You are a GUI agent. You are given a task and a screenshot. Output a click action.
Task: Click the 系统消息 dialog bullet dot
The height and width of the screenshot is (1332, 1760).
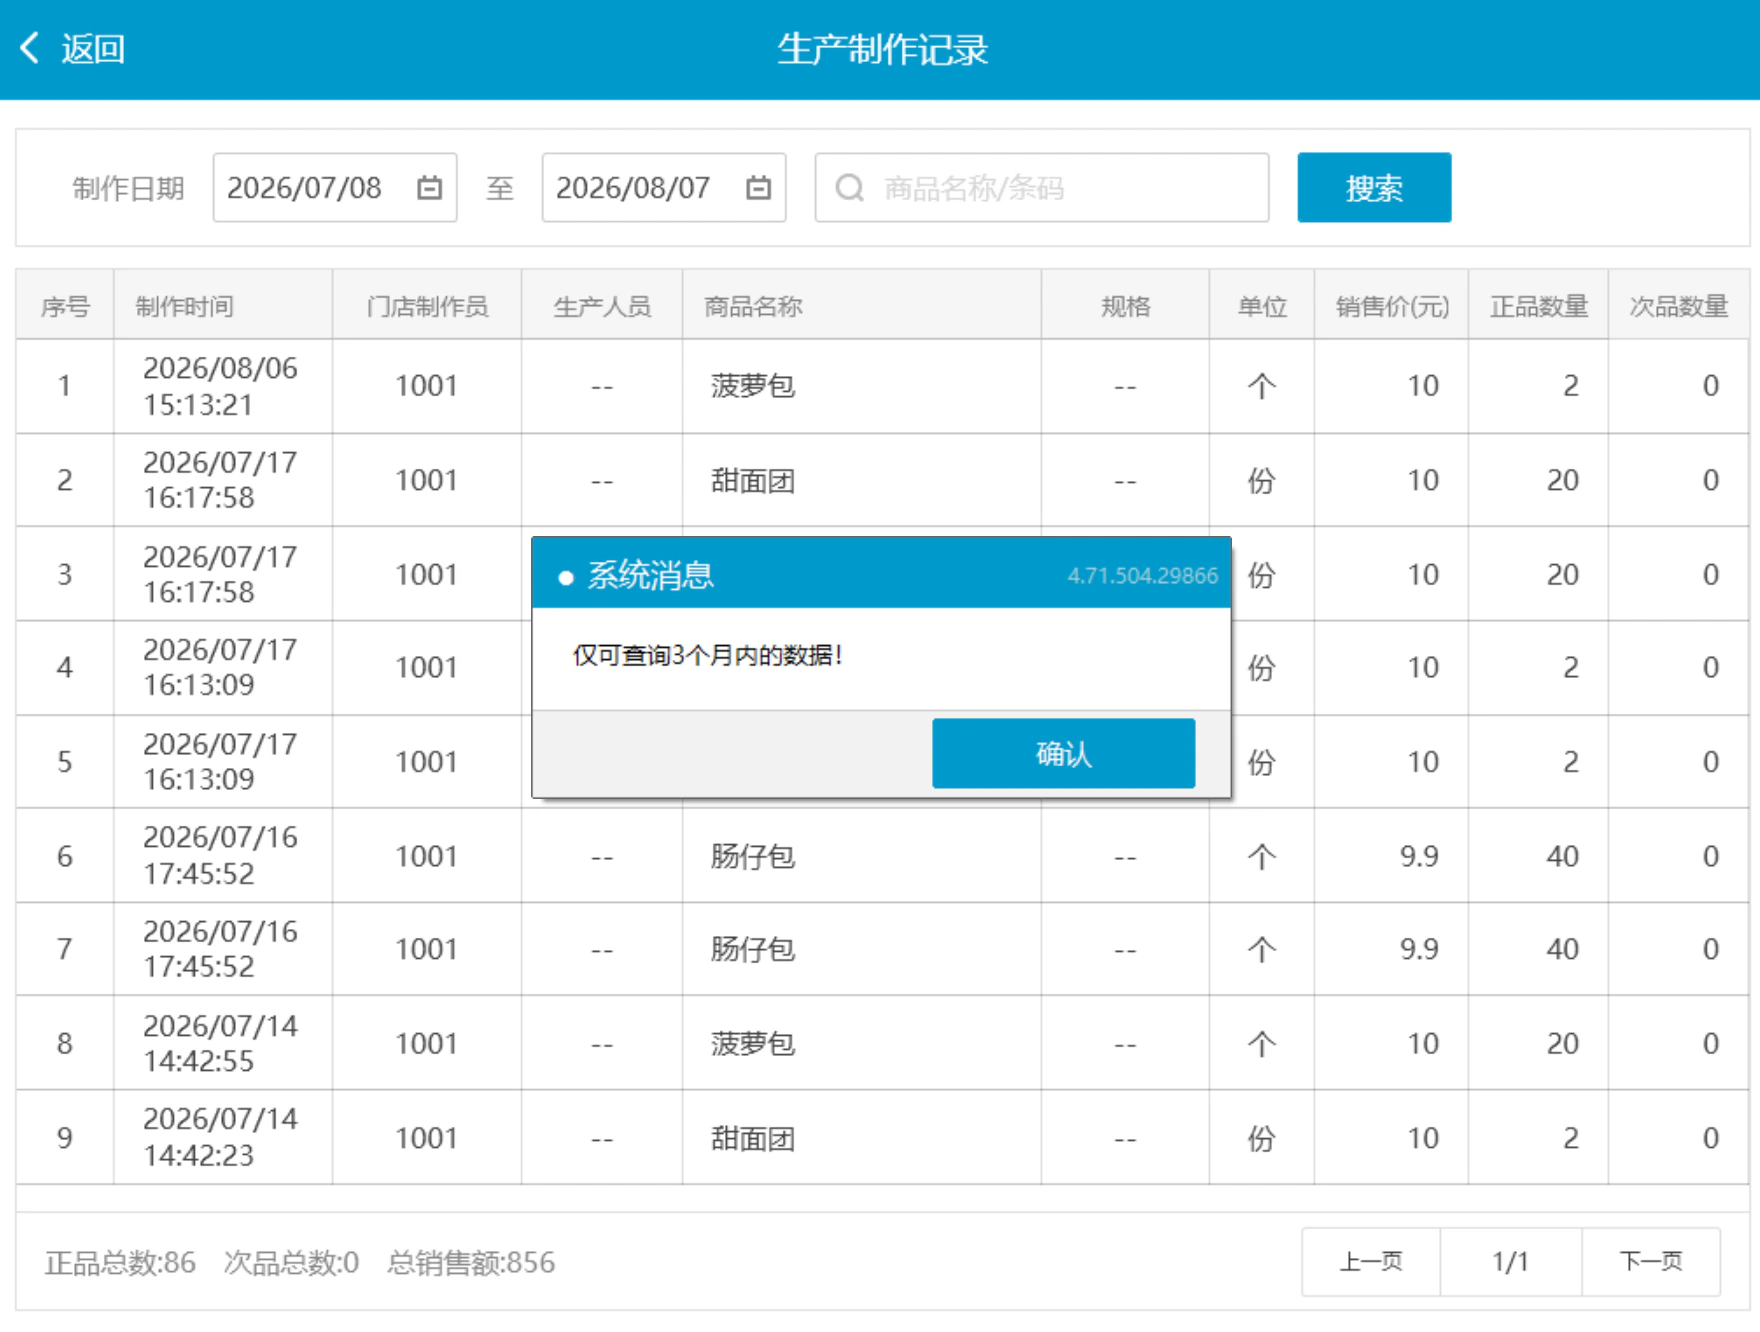[x=565, y=577]
